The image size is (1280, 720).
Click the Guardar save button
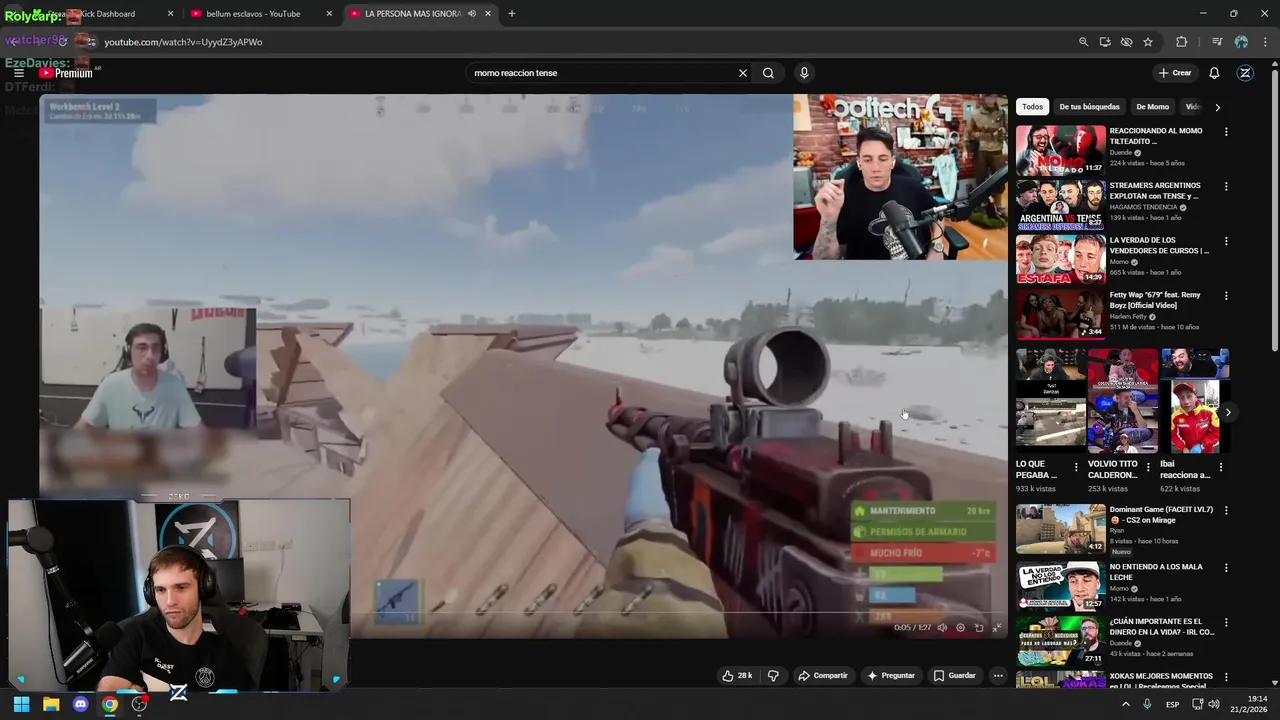[955, 676]
